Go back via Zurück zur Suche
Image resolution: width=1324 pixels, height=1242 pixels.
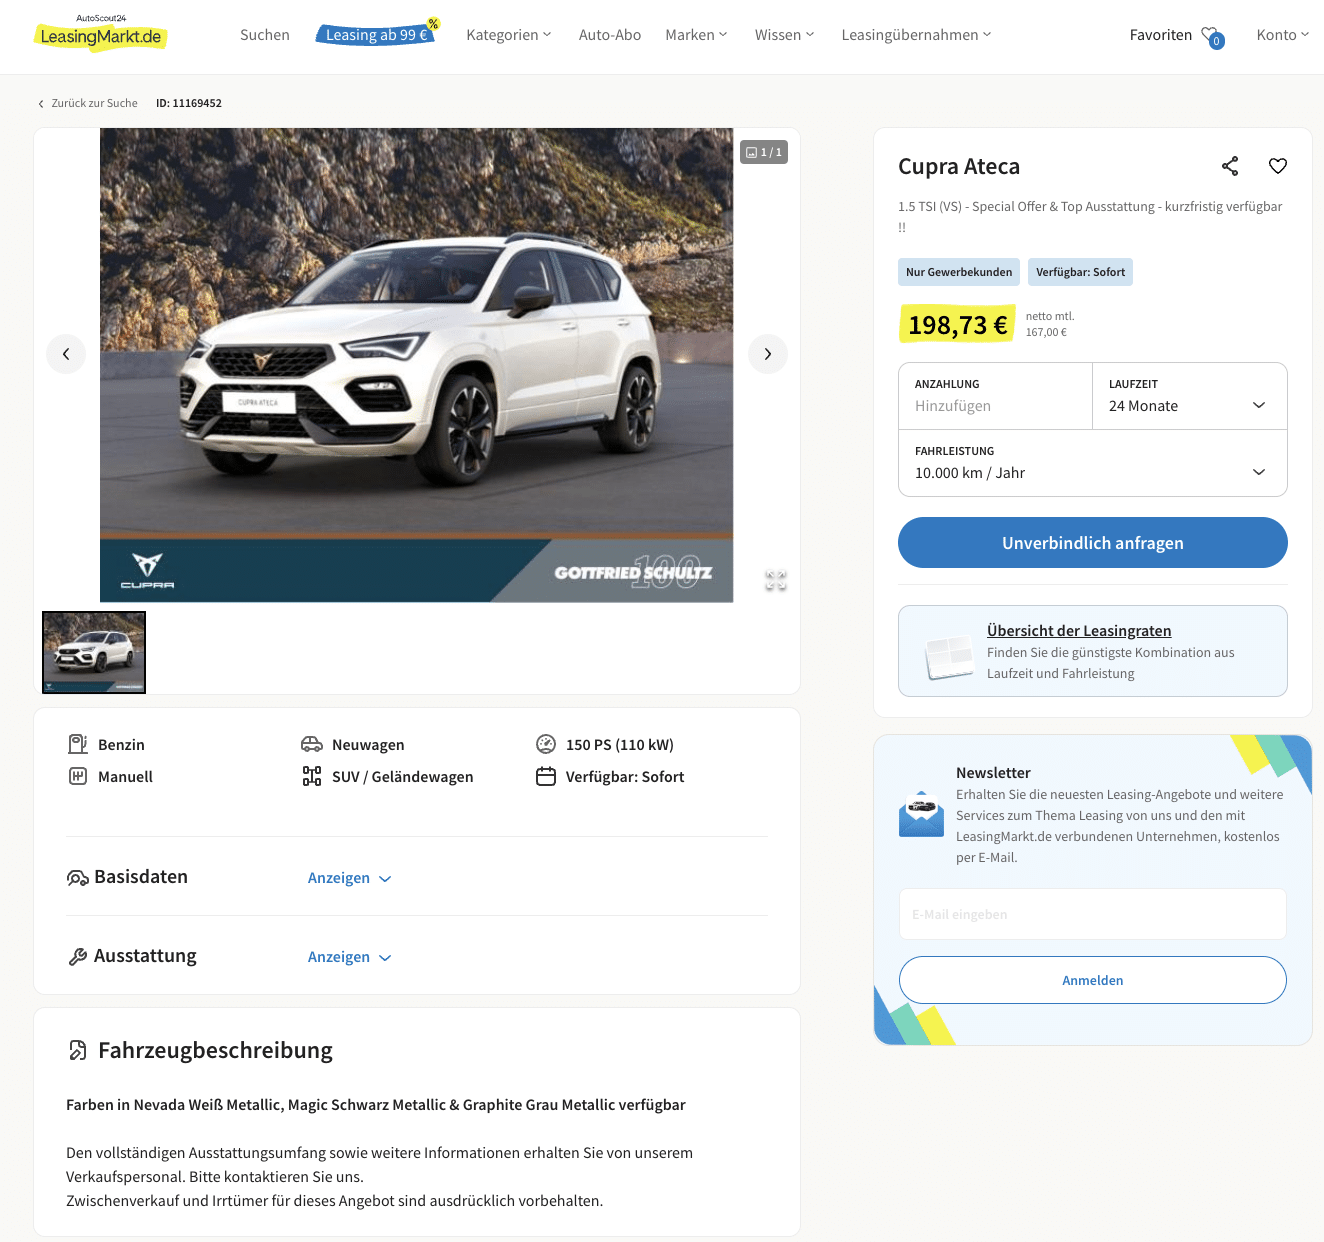[x=95, y=103]
